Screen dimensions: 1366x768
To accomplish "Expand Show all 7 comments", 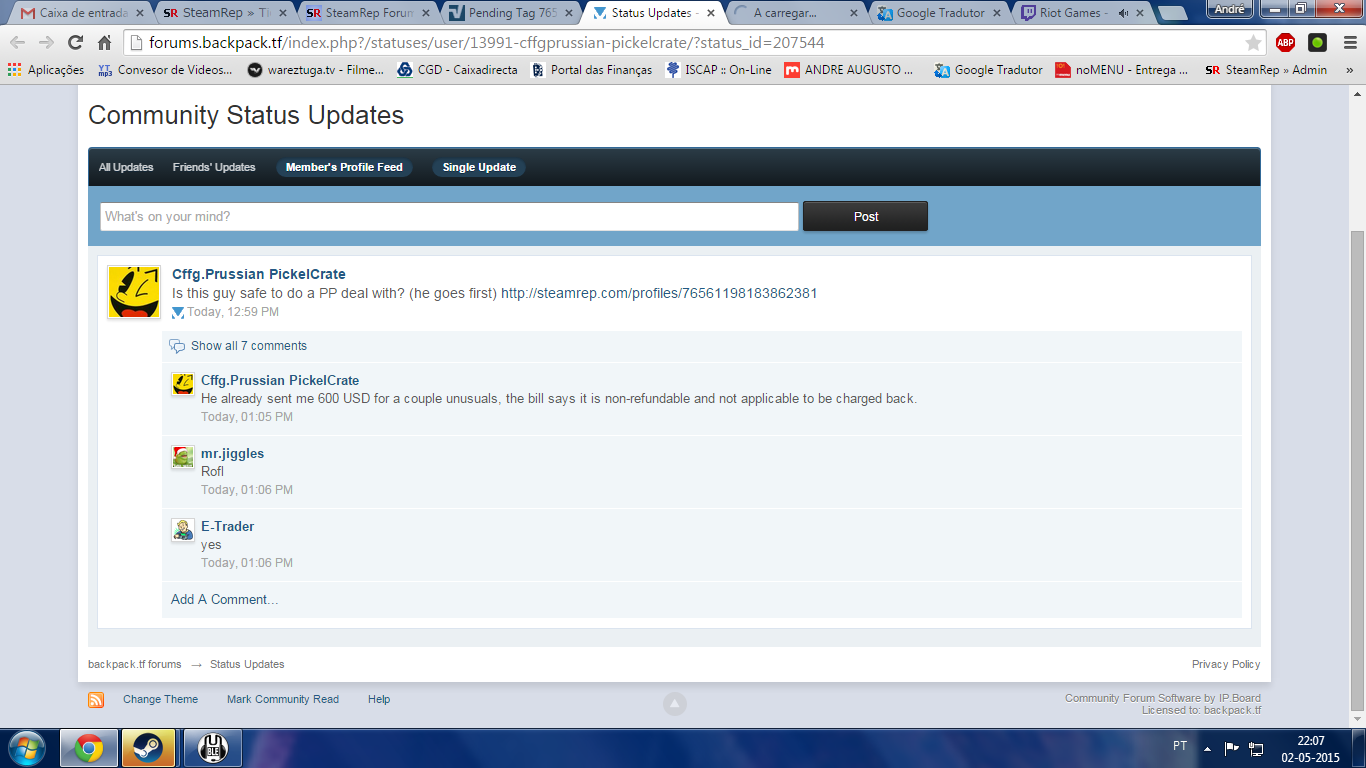I will (x=248, y=346).
